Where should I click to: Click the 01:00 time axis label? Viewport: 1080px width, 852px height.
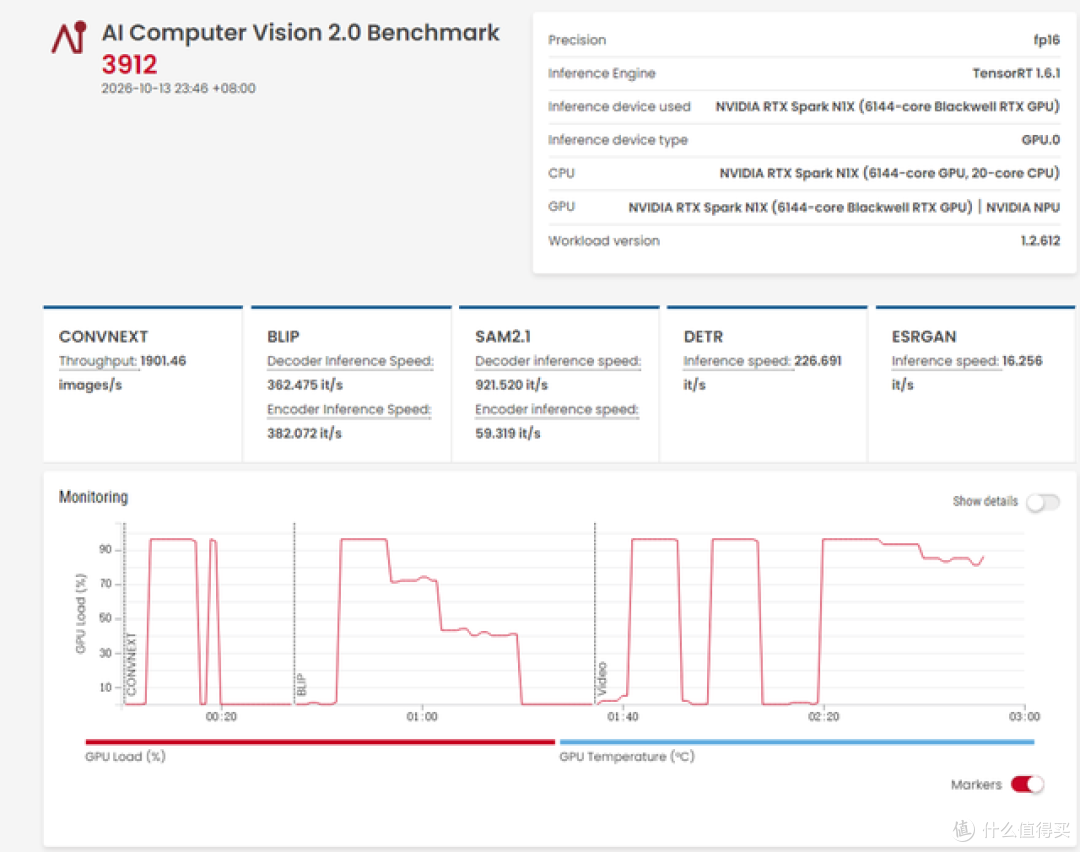(422, 717)
